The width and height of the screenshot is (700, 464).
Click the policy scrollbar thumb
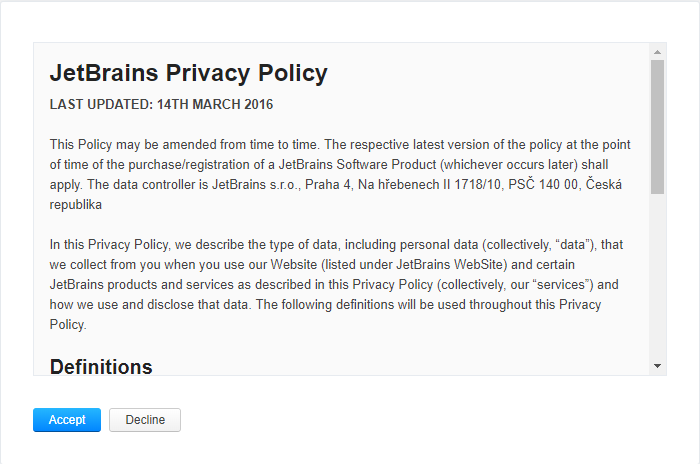tap(657, 125)
